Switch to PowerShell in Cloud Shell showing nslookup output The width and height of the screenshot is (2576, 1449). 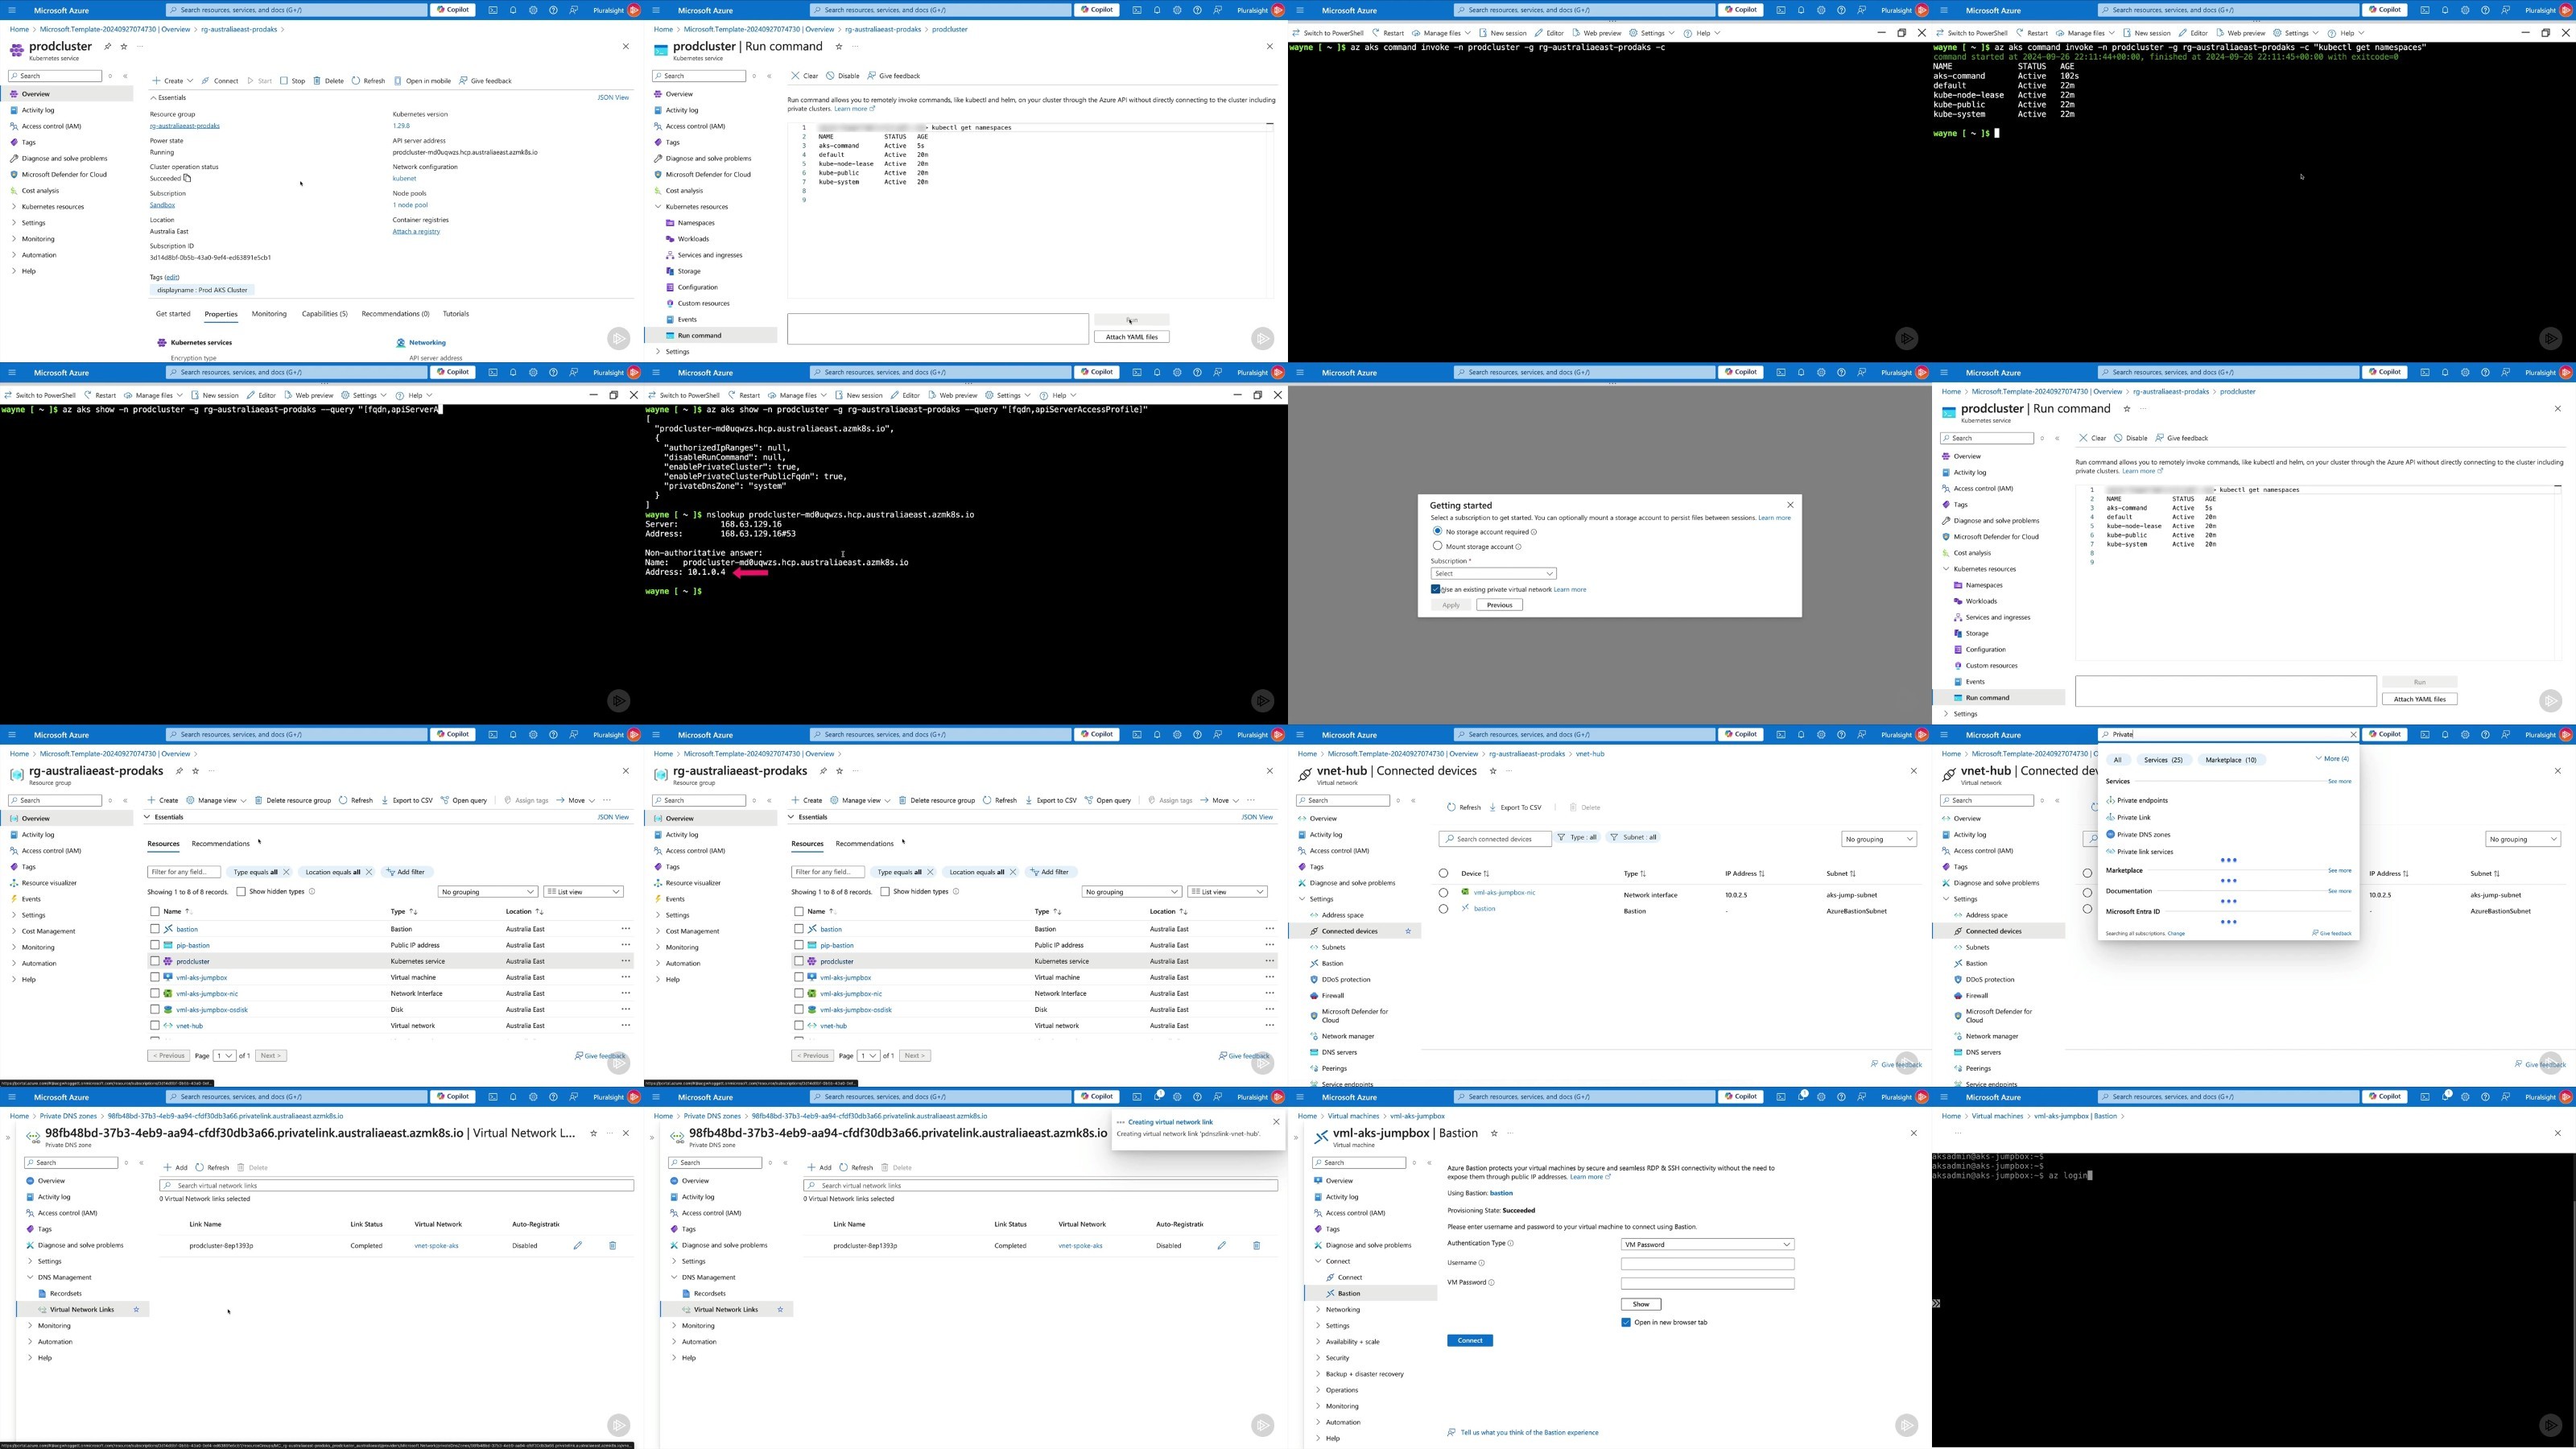click(x=684, y=396)
